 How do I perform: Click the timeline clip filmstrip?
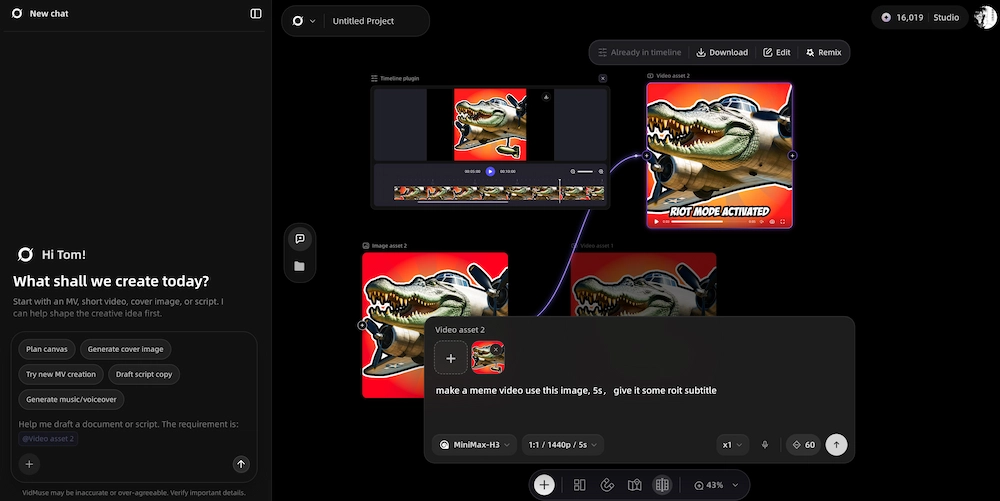pyautogui.click(x=499, y=193)
